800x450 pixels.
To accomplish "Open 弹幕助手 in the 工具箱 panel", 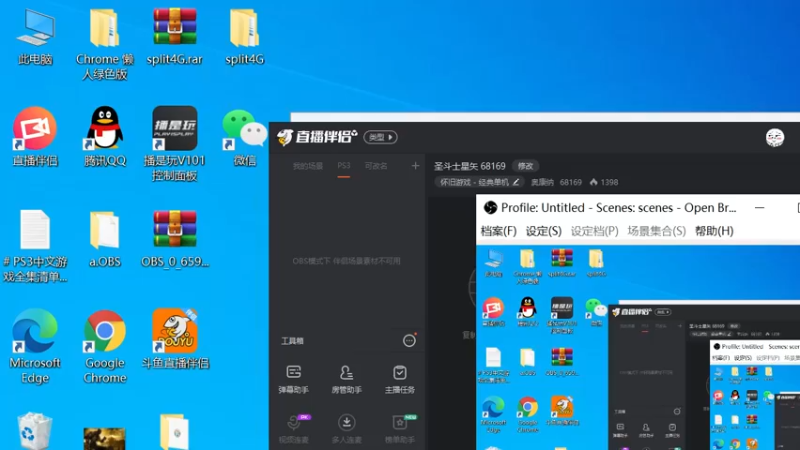I will [x=293, y=380].
